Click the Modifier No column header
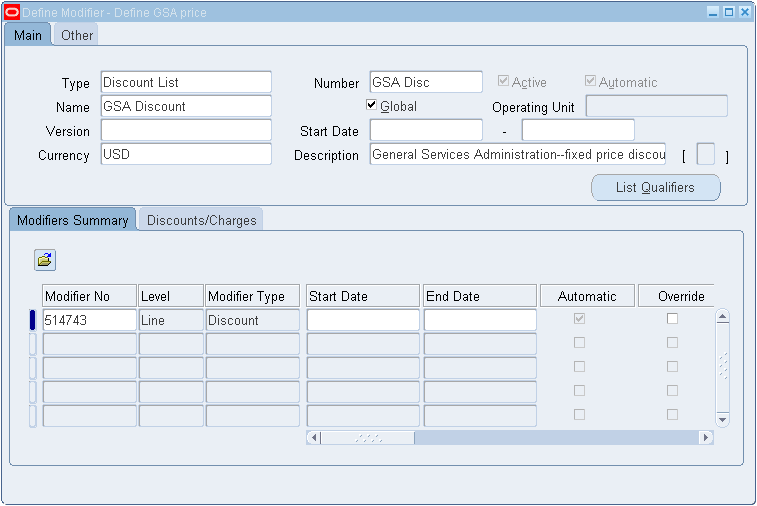 click(90, 296)
